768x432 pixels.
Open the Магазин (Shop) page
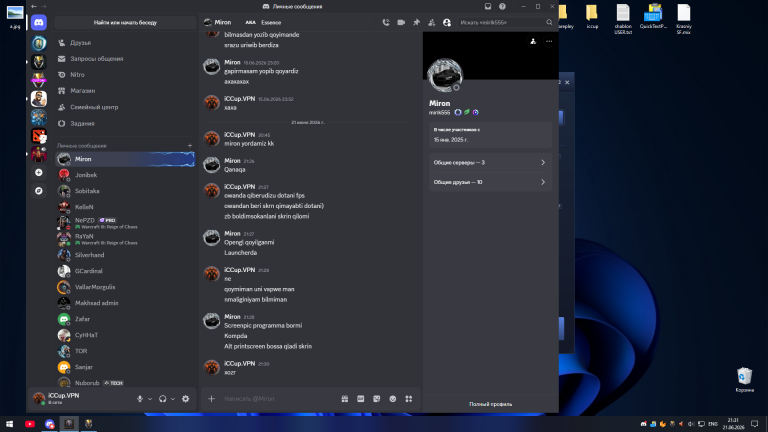click(125, 91)
